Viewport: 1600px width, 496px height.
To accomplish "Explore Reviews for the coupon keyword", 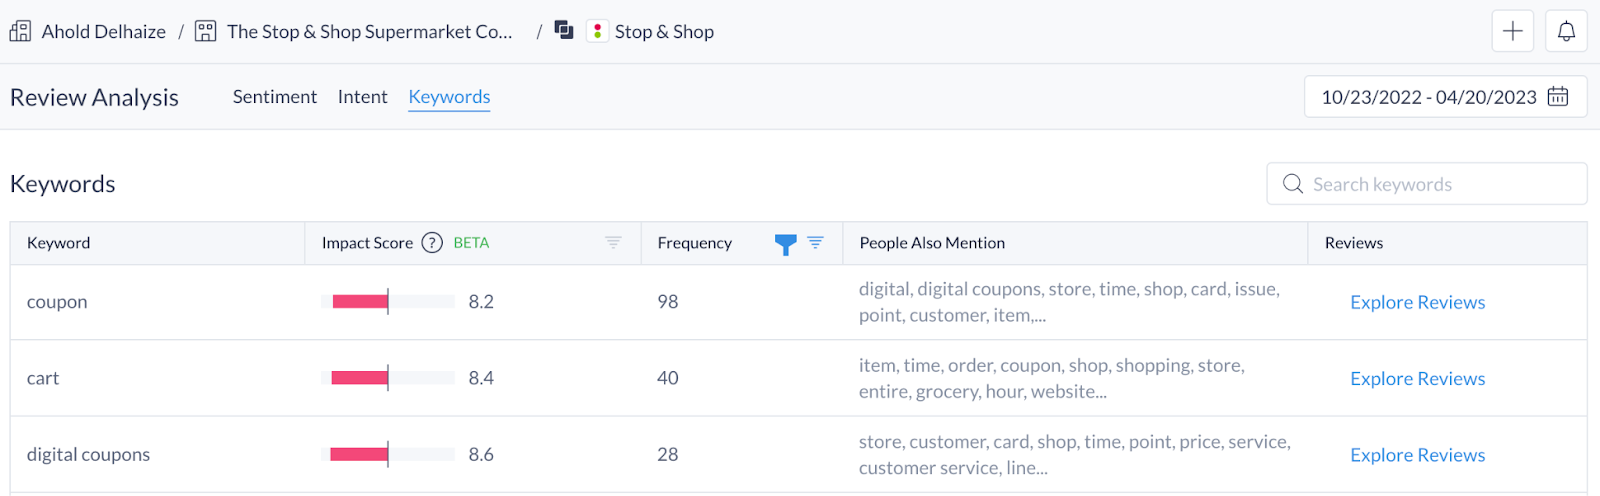I will 1417,302.
